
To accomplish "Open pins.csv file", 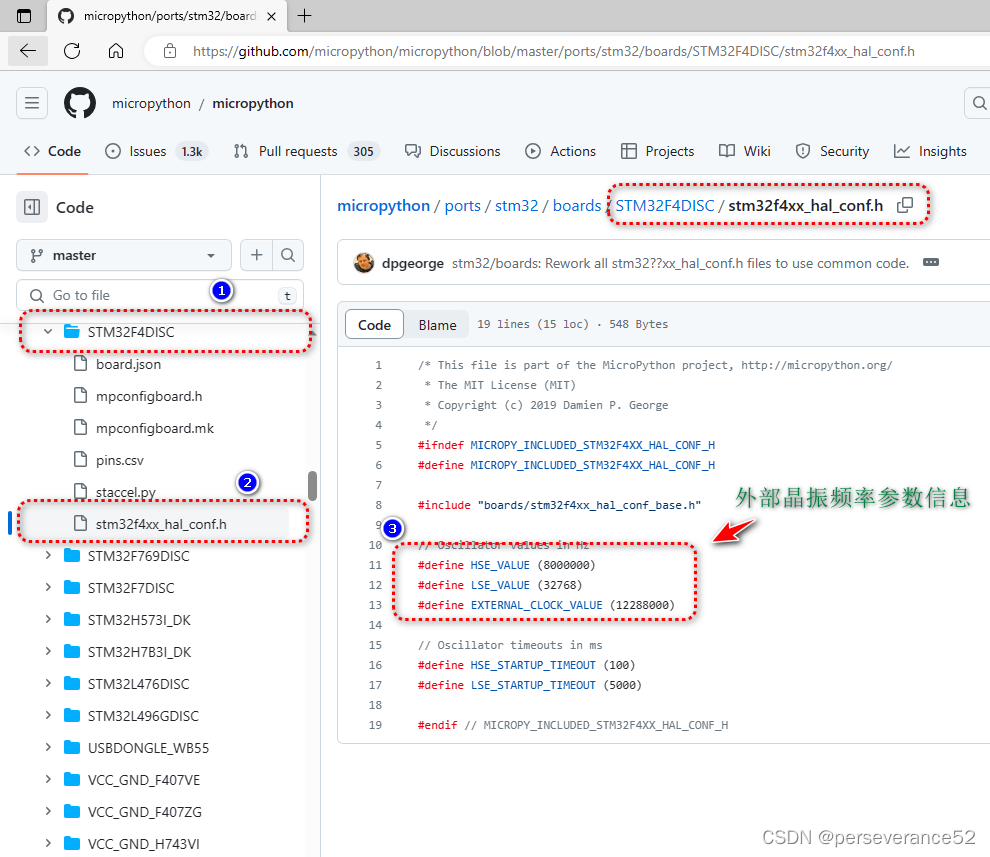I will pyautogui.click(x=120, y=460).
